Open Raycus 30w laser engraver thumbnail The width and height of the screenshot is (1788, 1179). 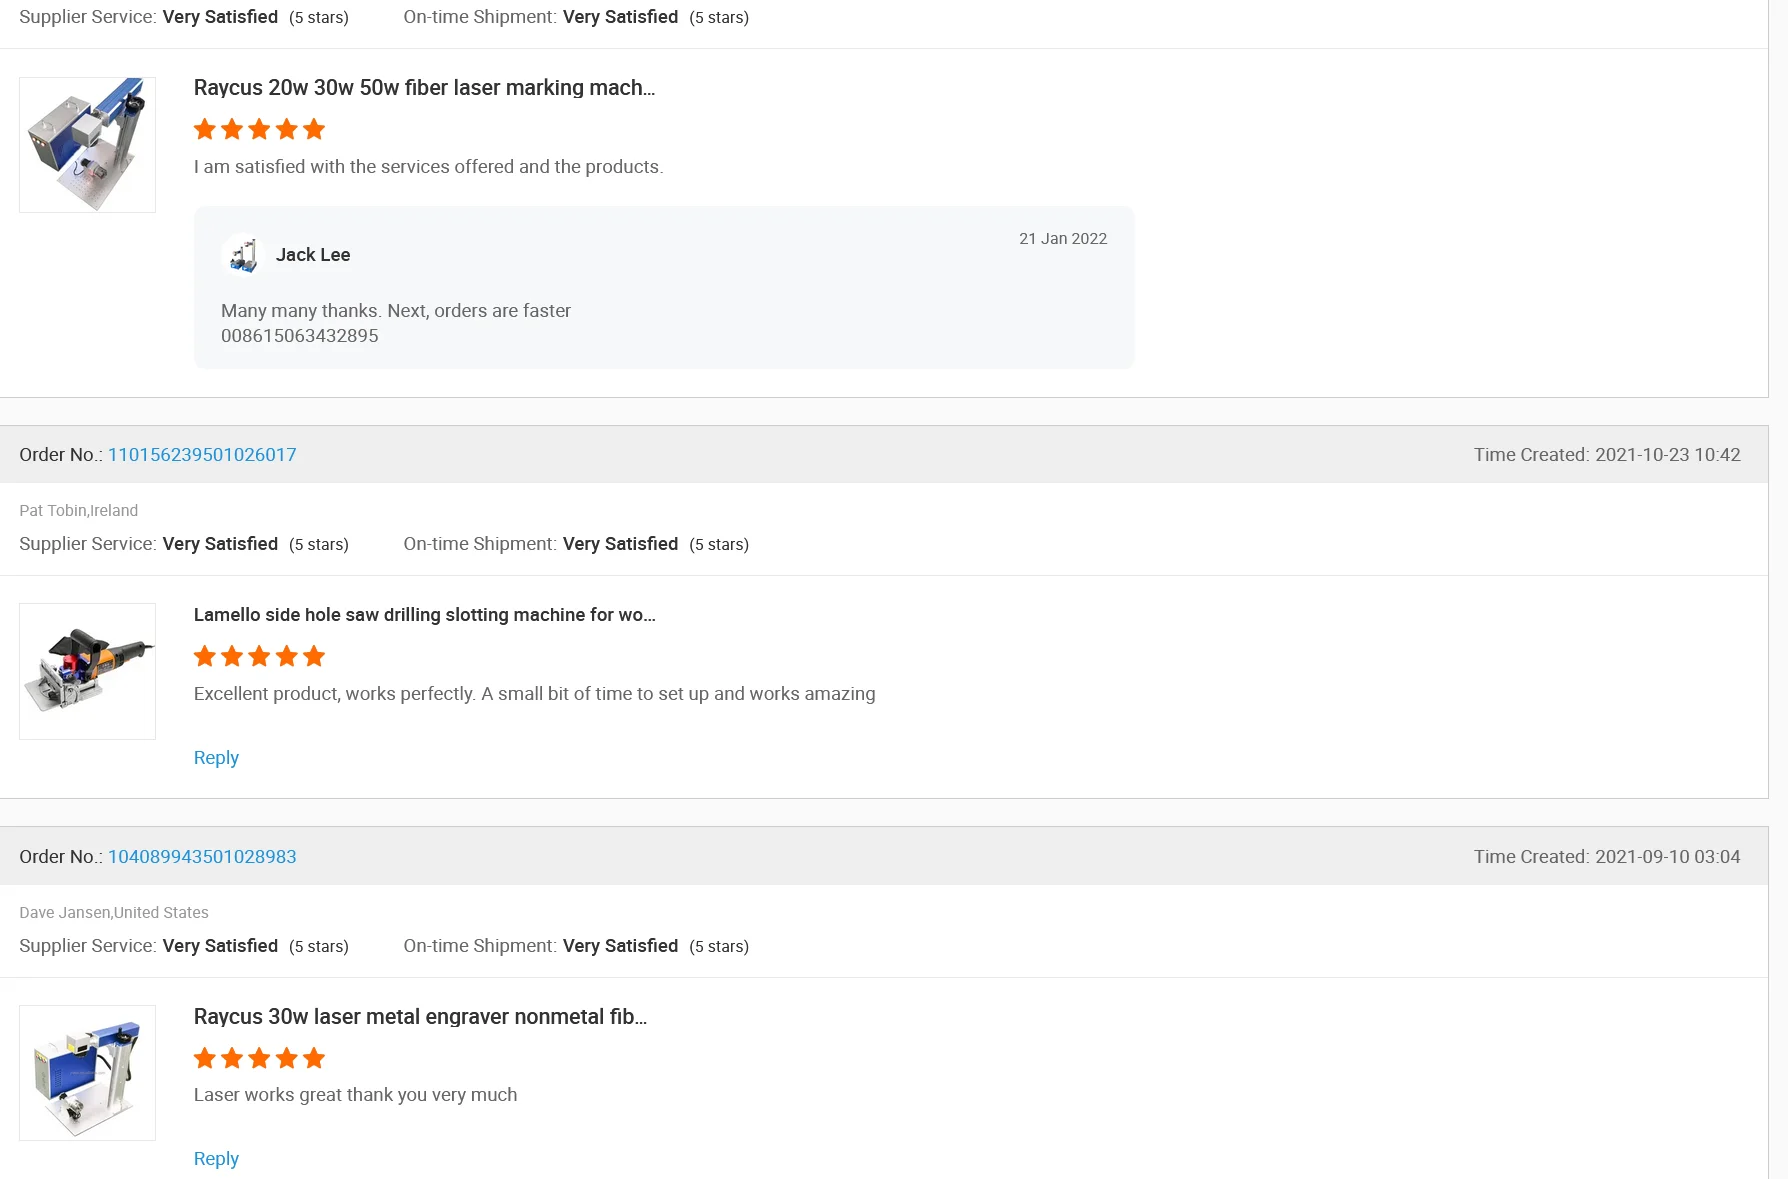point(88,1073)
